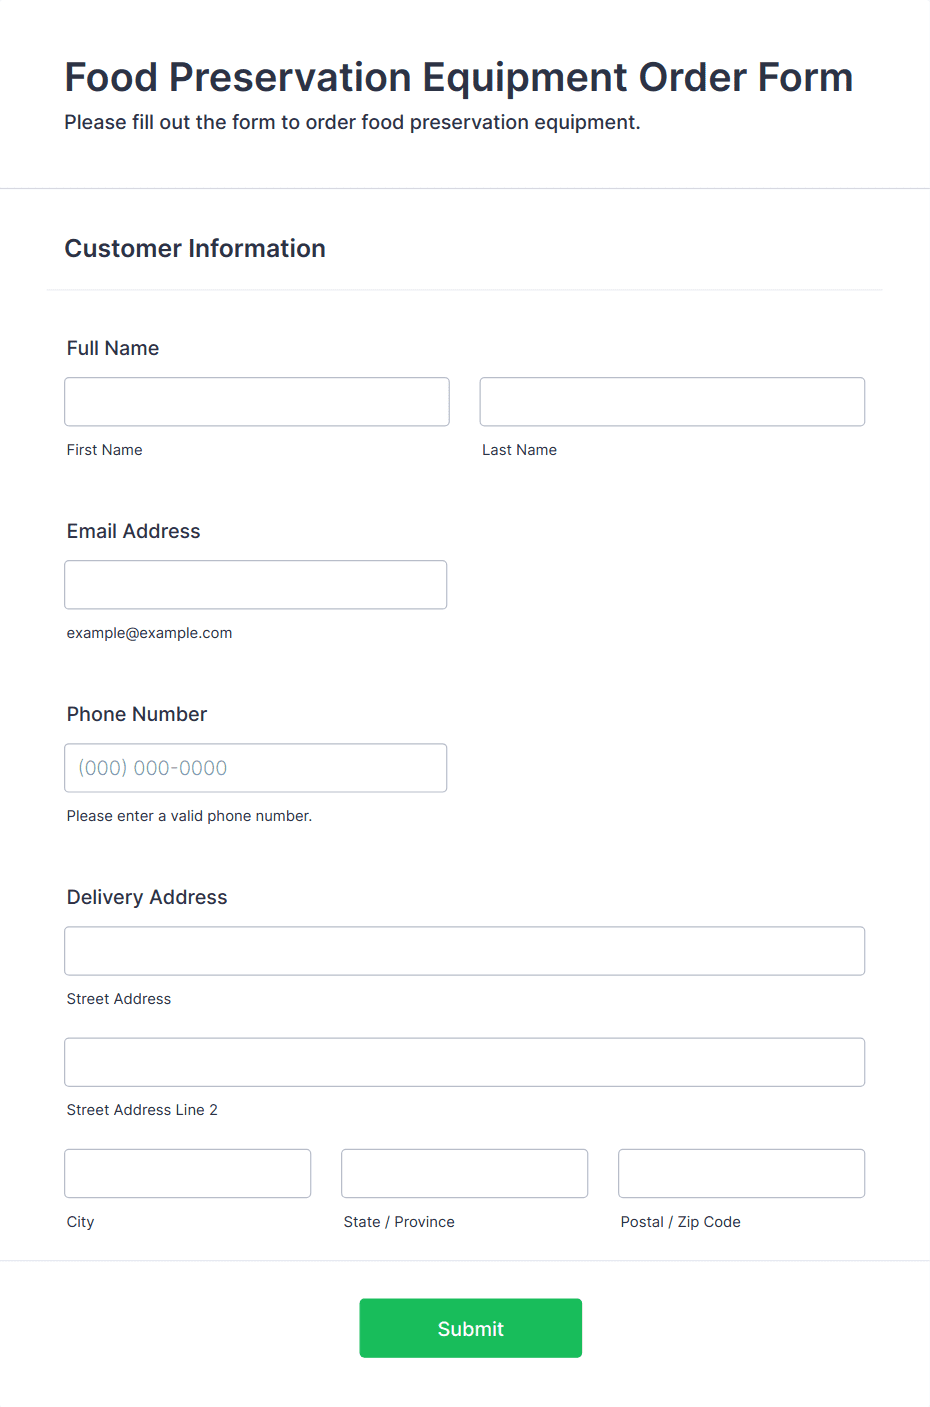This screenshot has height=1407, width=930.
Task: Click the example@example.com hint text
Action: click(x=150, y=633)
